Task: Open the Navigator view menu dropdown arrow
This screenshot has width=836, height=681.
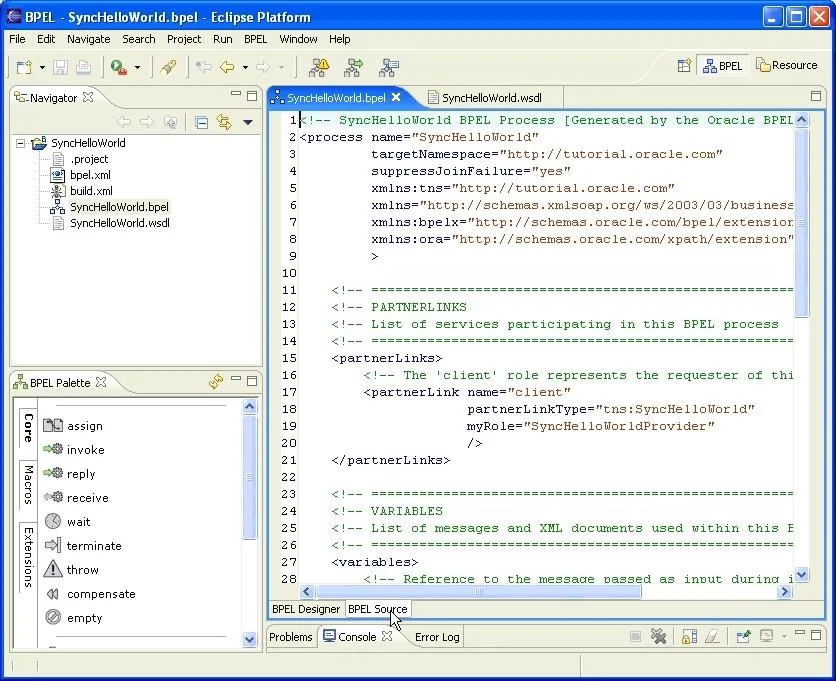Action: [247, 122]
